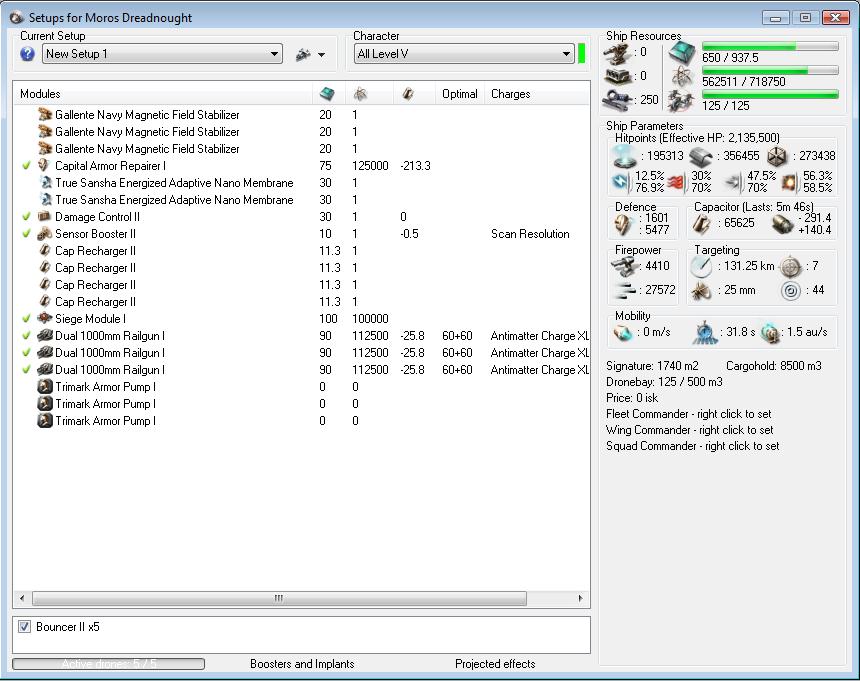Click the horizontal scrollbar thumb
This screenshot has height=681, width=860.
pyautogui.click(x=279, y=598)
